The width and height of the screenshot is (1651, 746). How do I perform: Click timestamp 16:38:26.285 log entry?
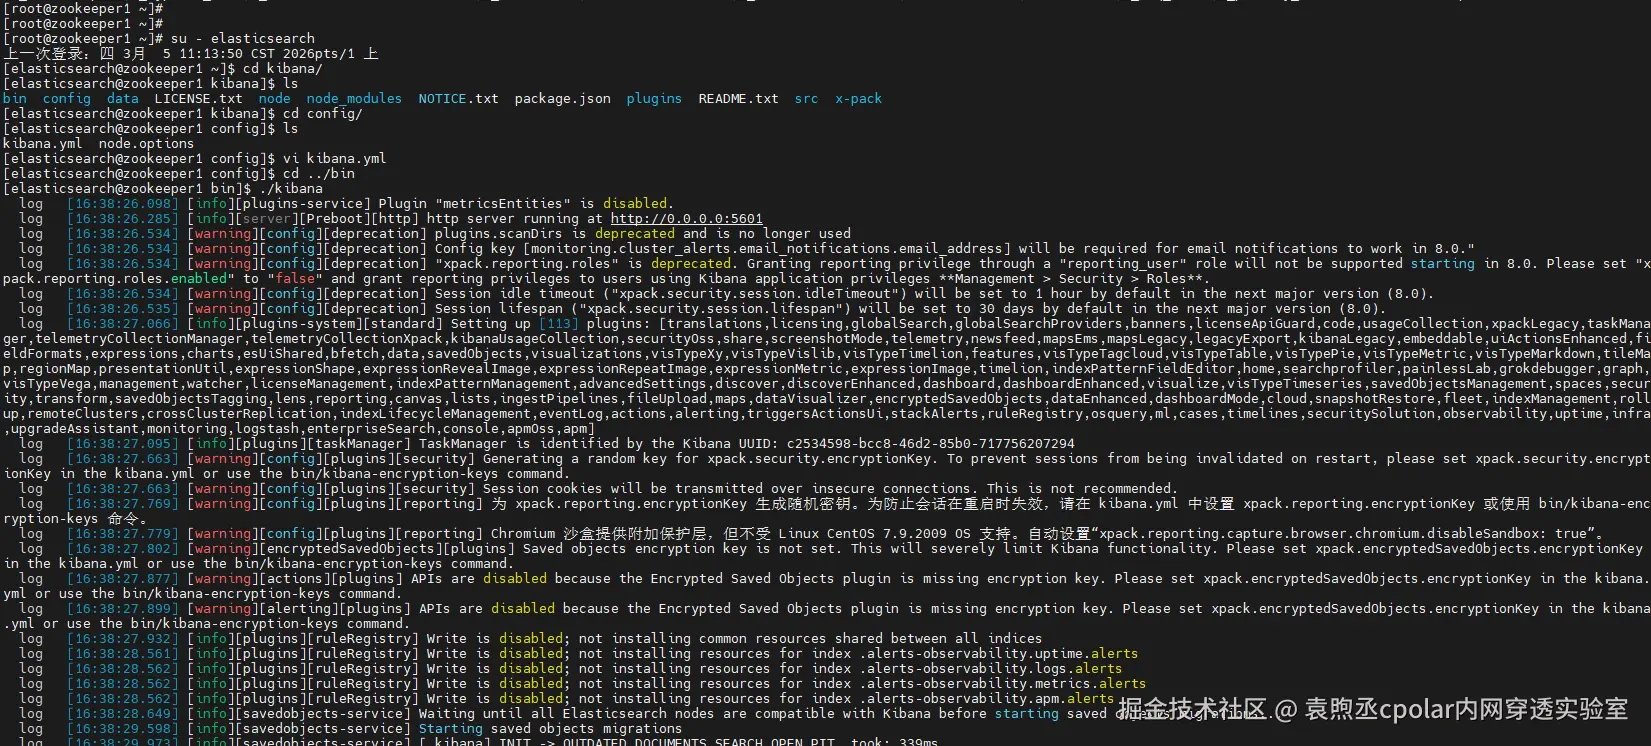[122, 218]
